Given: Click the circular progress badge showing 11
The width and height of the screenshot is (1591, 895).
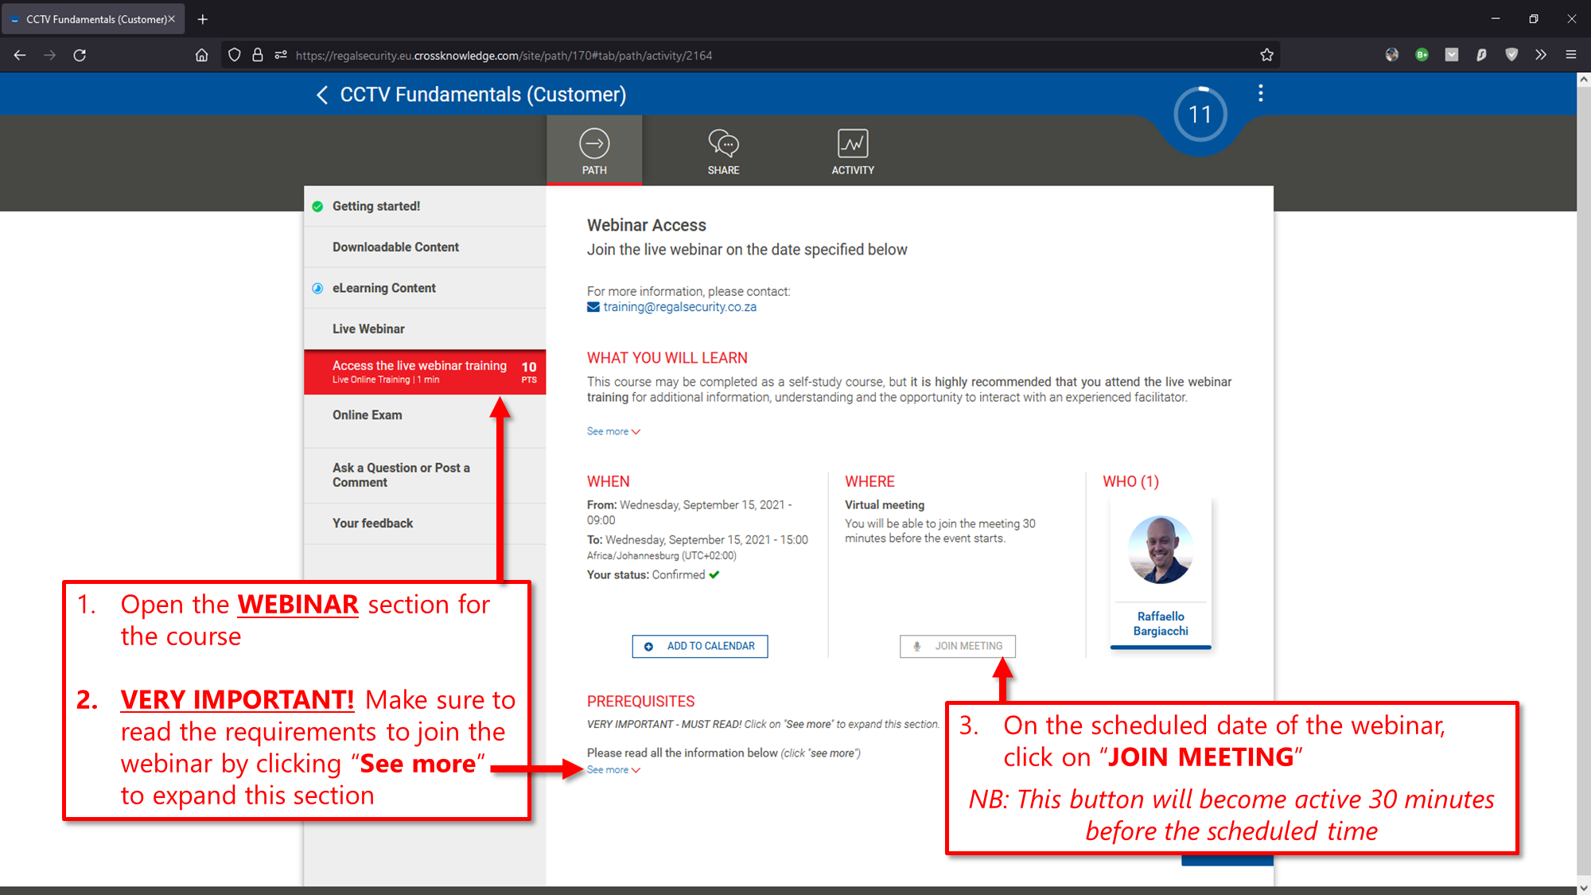Looking at the screenshot, I should pos(1200,114).
